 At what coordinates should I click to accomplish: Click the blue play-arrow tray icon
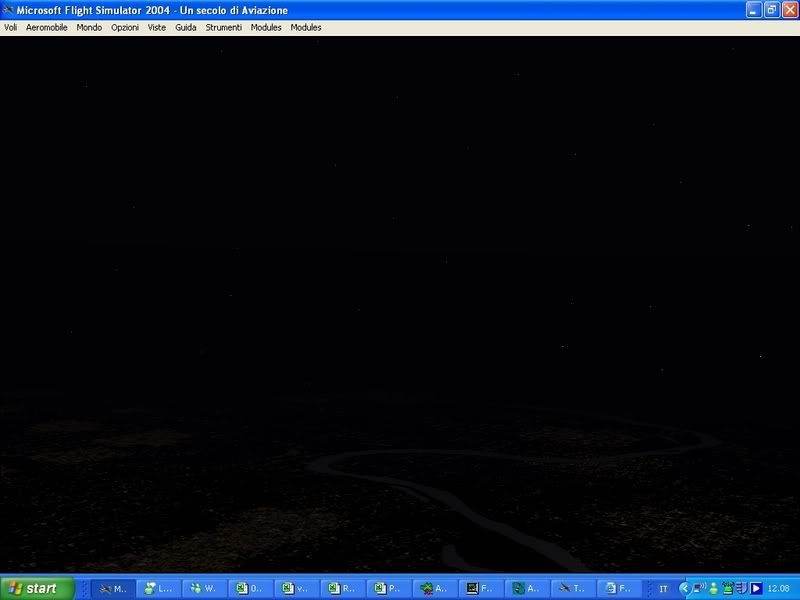point(756,589)
